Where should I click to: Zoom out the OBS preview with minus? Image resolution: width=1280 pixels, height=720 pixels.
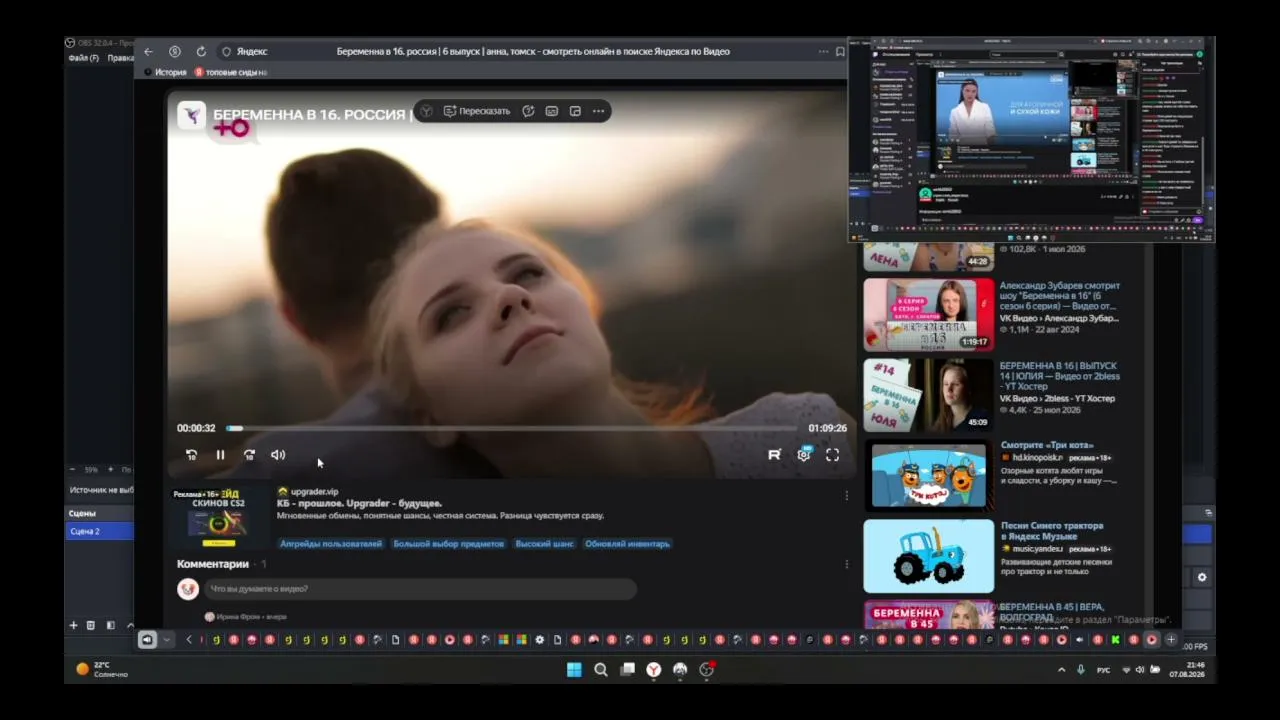coord(72,469)
